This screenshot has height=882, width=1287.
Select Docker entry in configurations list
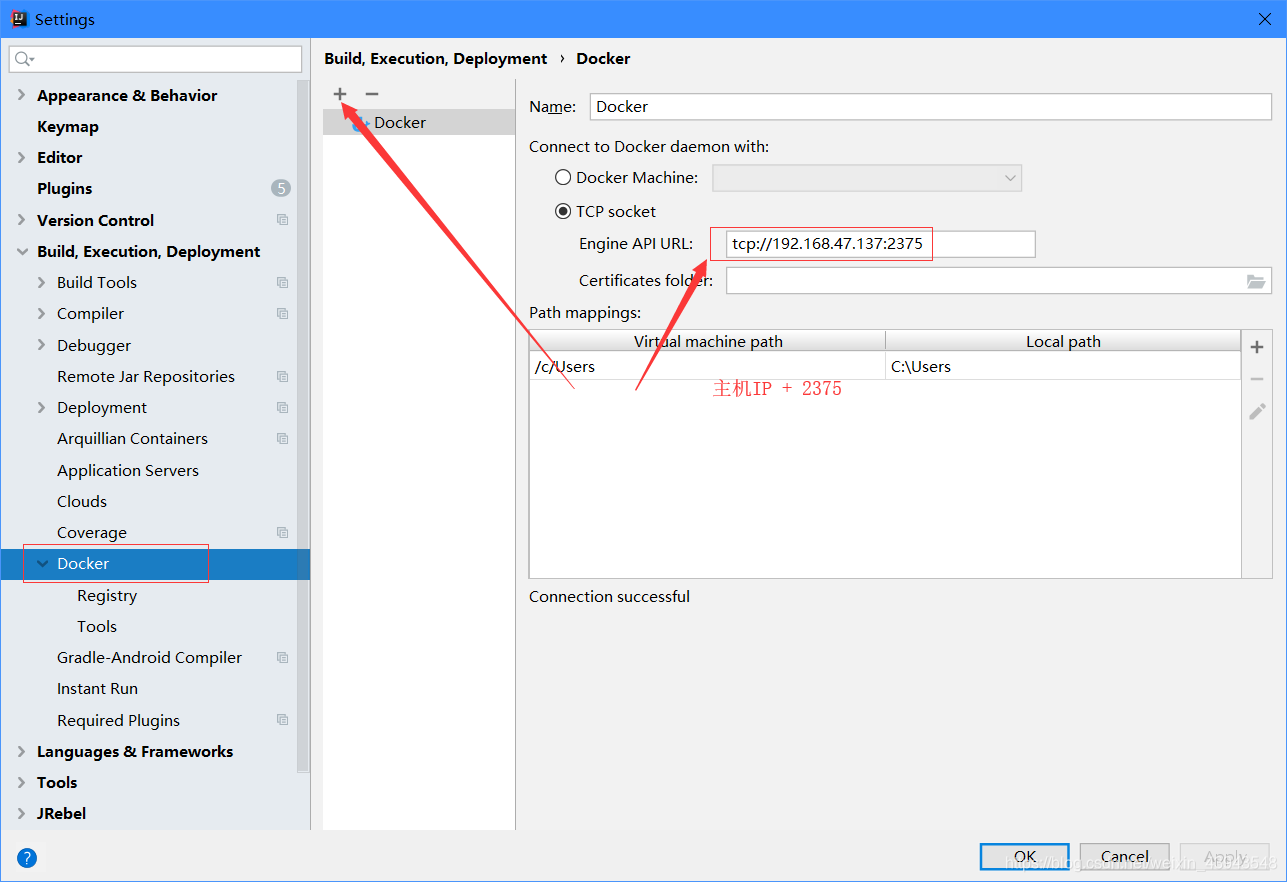[419, 122]
